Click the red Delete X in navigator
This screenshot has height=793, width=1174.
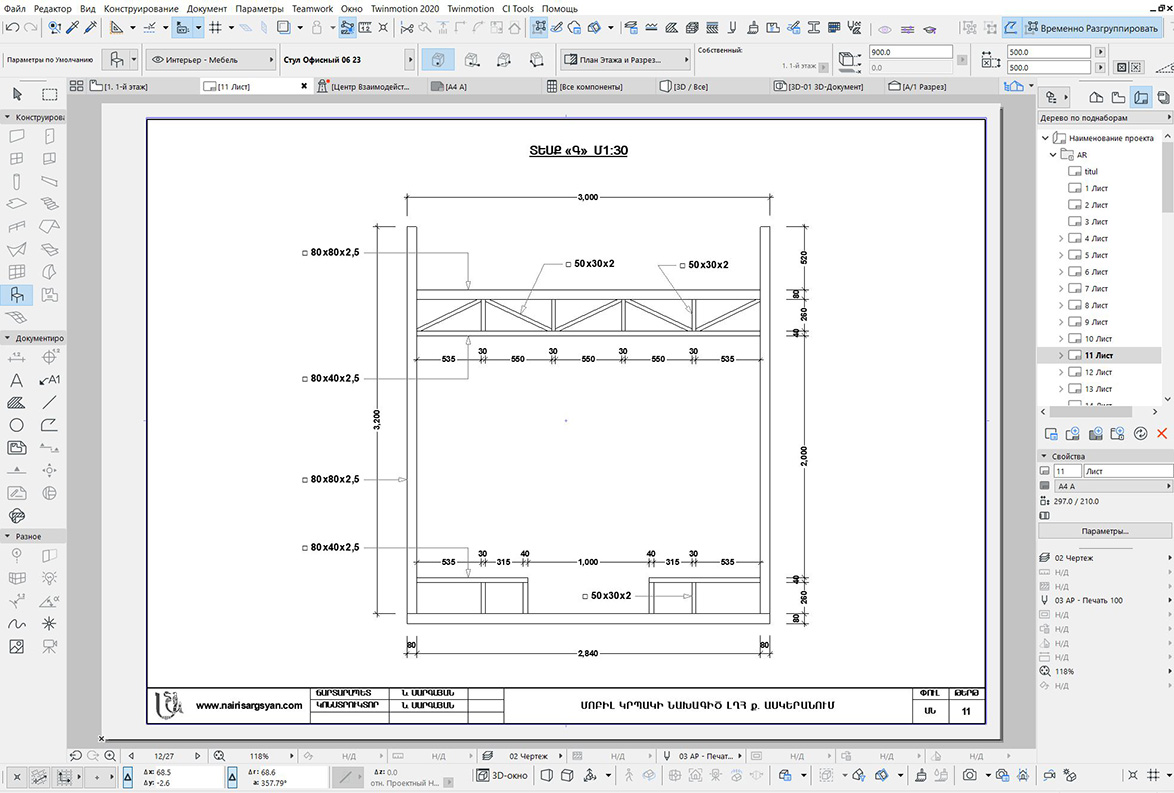1161,434
